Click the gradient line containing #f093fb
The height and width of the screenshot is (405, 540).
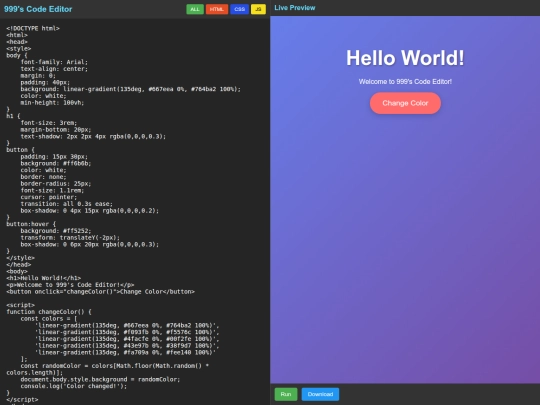point(127,332)
